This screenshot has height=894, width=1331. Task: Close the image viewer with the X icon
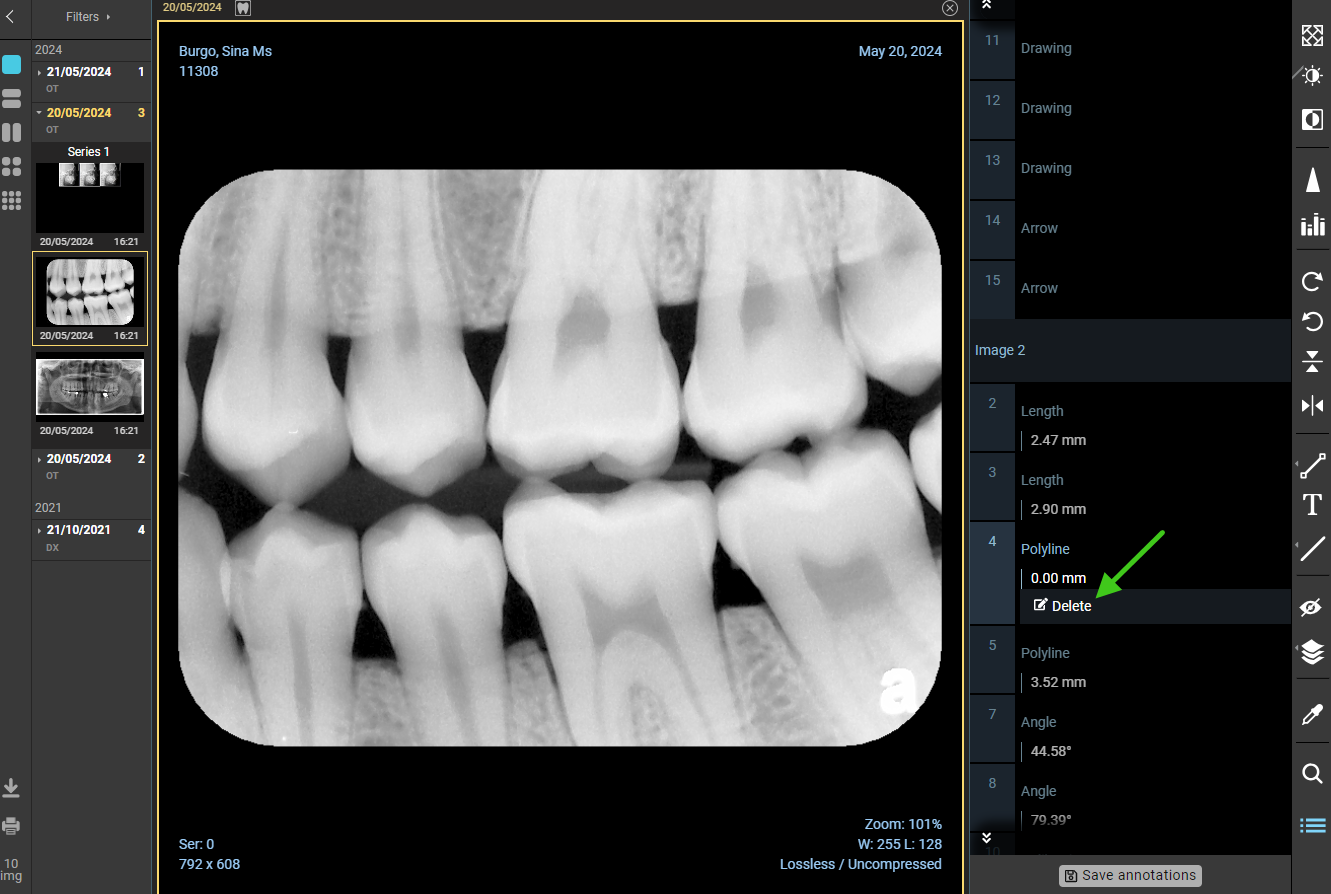[x=949, y=8]
